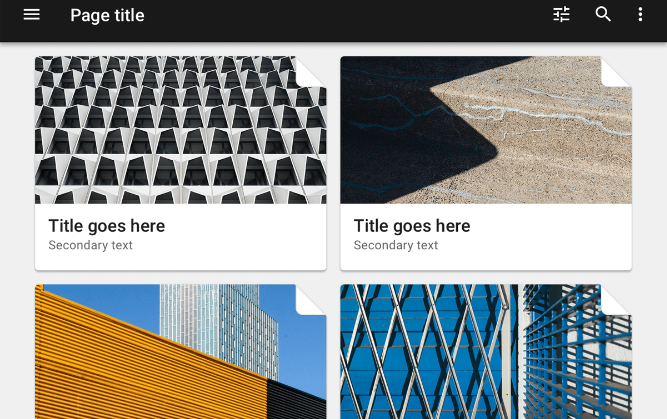Open the shadow-on-concrete card image
This screenshot has width=667, height=419.
486,130
